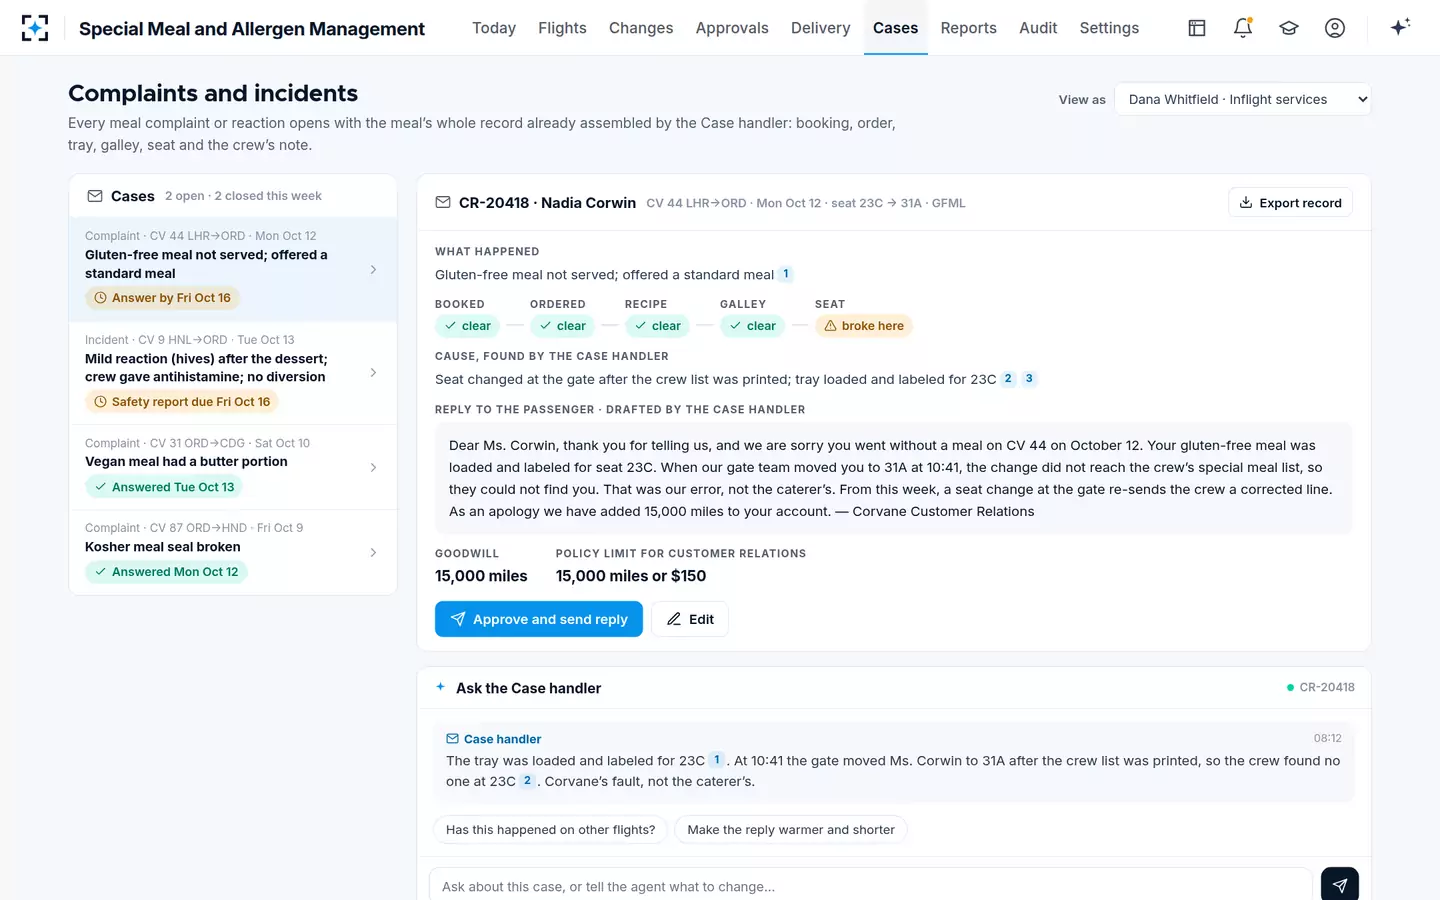
Task: Open the mild reaction hives incident
Action: click(x=233, y=373)
